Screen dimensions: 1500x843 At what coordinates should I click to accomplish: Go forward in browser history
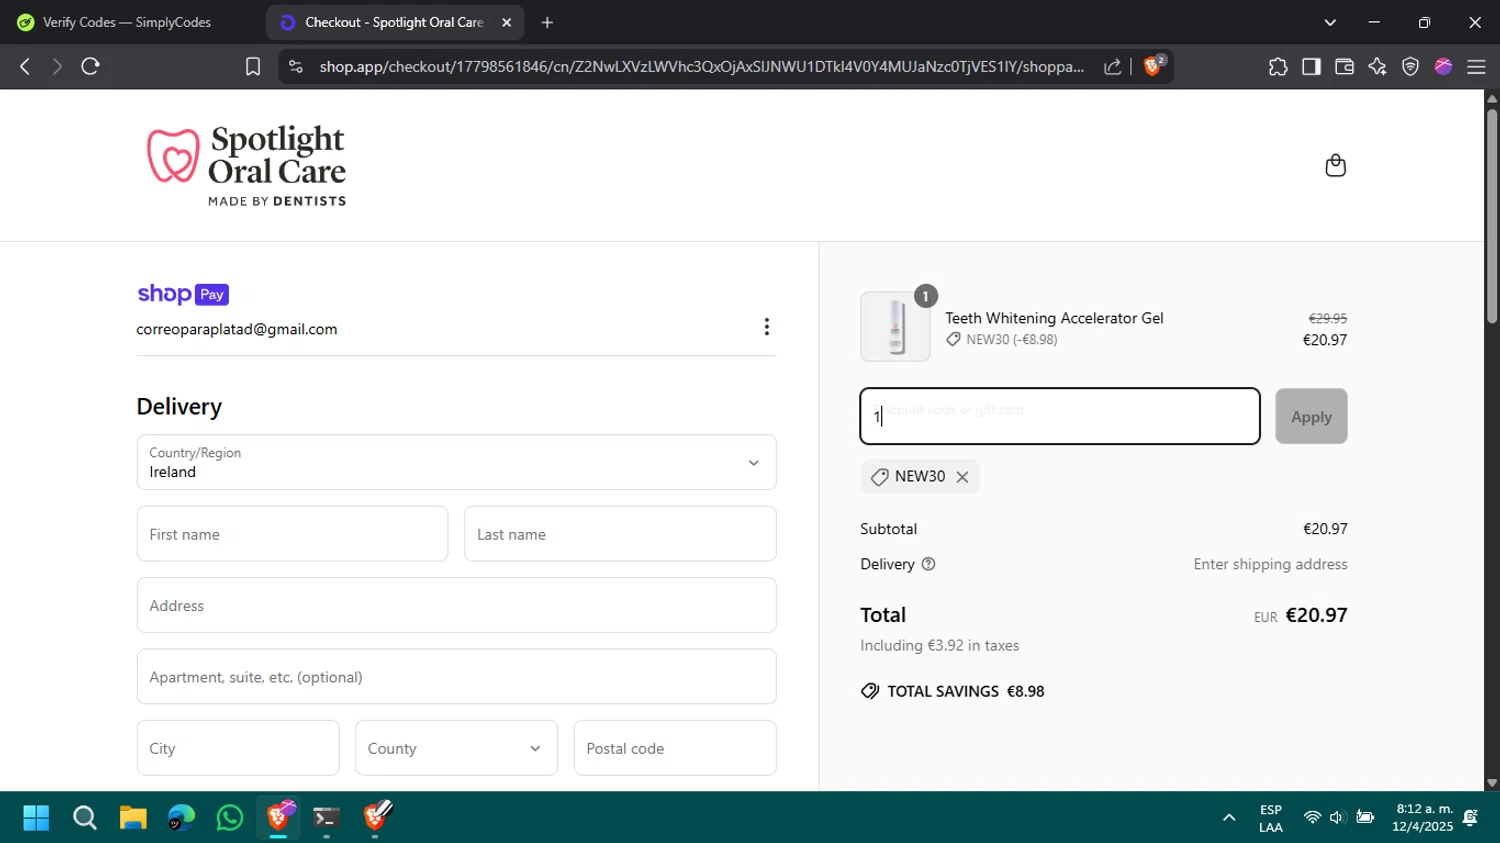coord(57,66)
